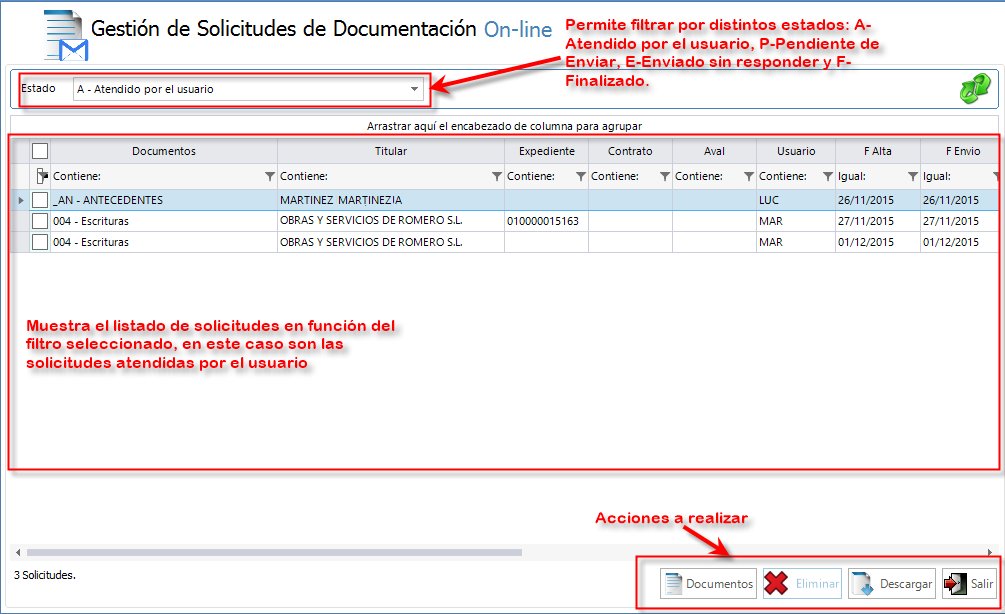Click the green refresh arrows icon
Viewport: 1005px width, 614px height.
coord(975,89)
